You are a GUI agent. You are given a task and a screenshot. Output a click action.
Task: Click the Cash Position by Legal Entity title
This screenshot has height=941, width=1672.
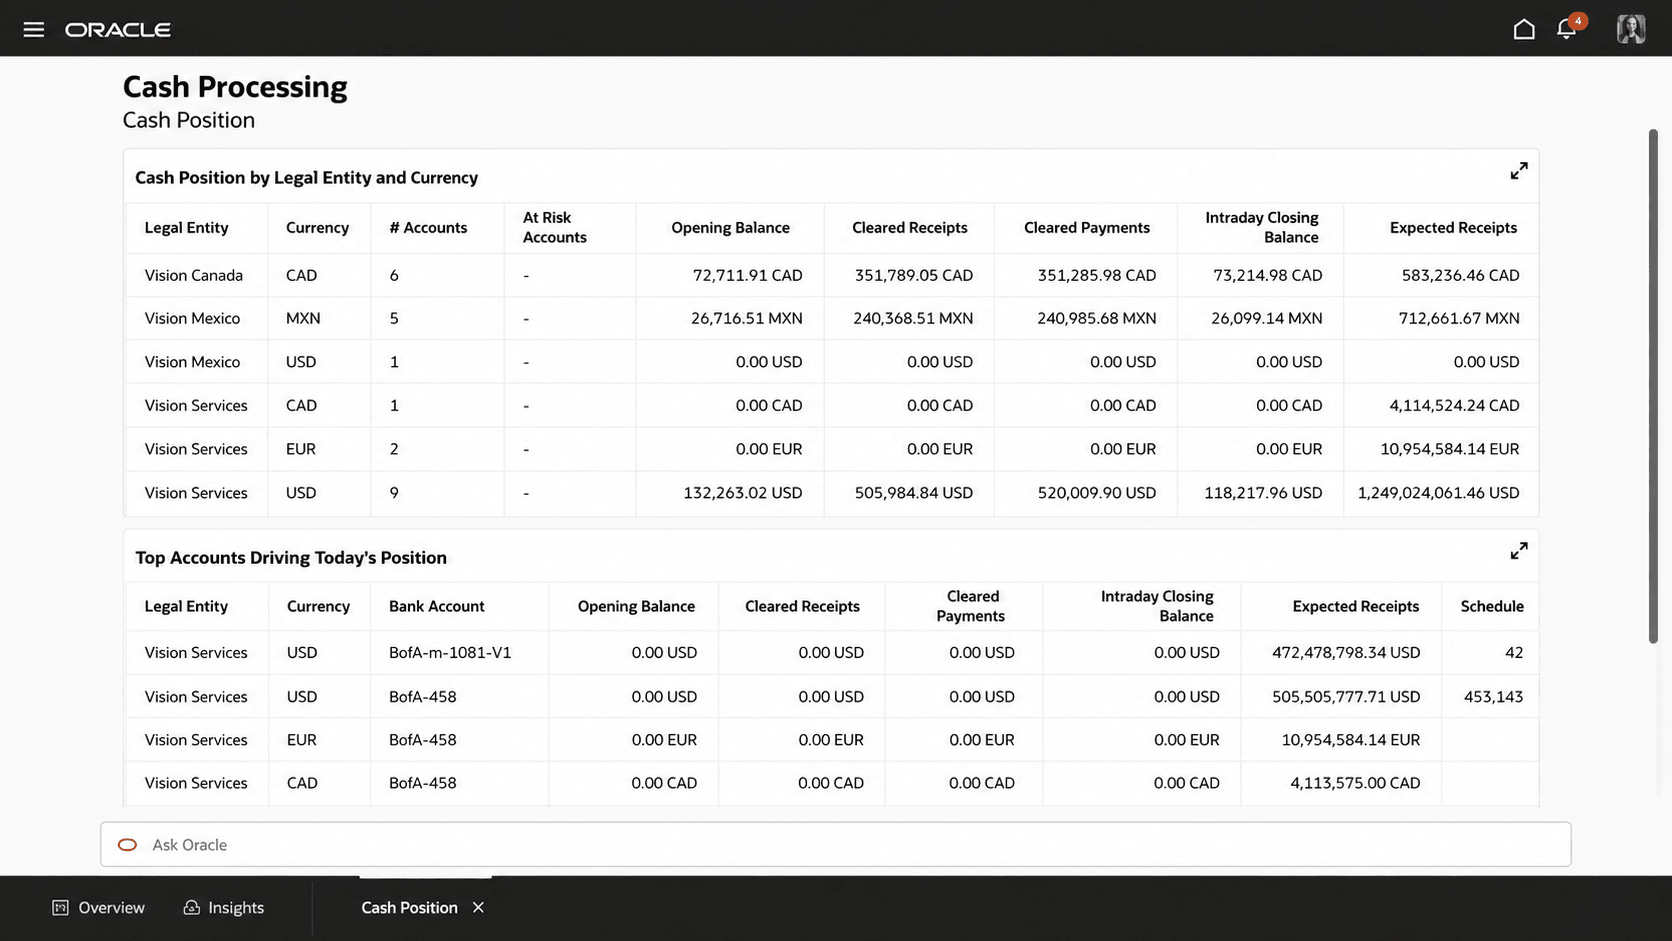[x=306, y=178]
